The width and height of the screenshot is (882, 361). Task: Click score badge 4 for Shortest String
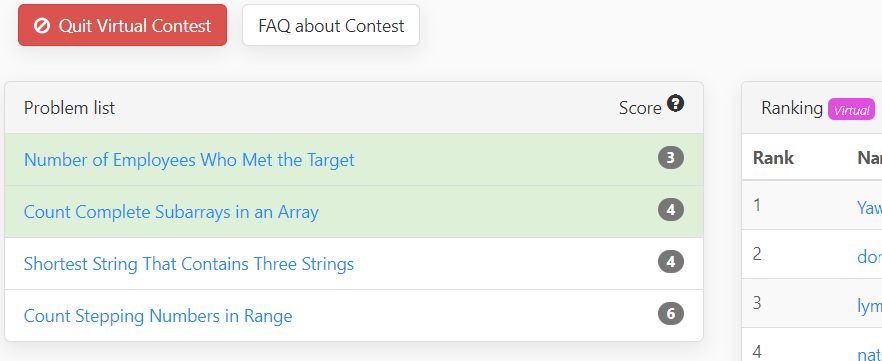pyautogui.click(x=670, y=262)
